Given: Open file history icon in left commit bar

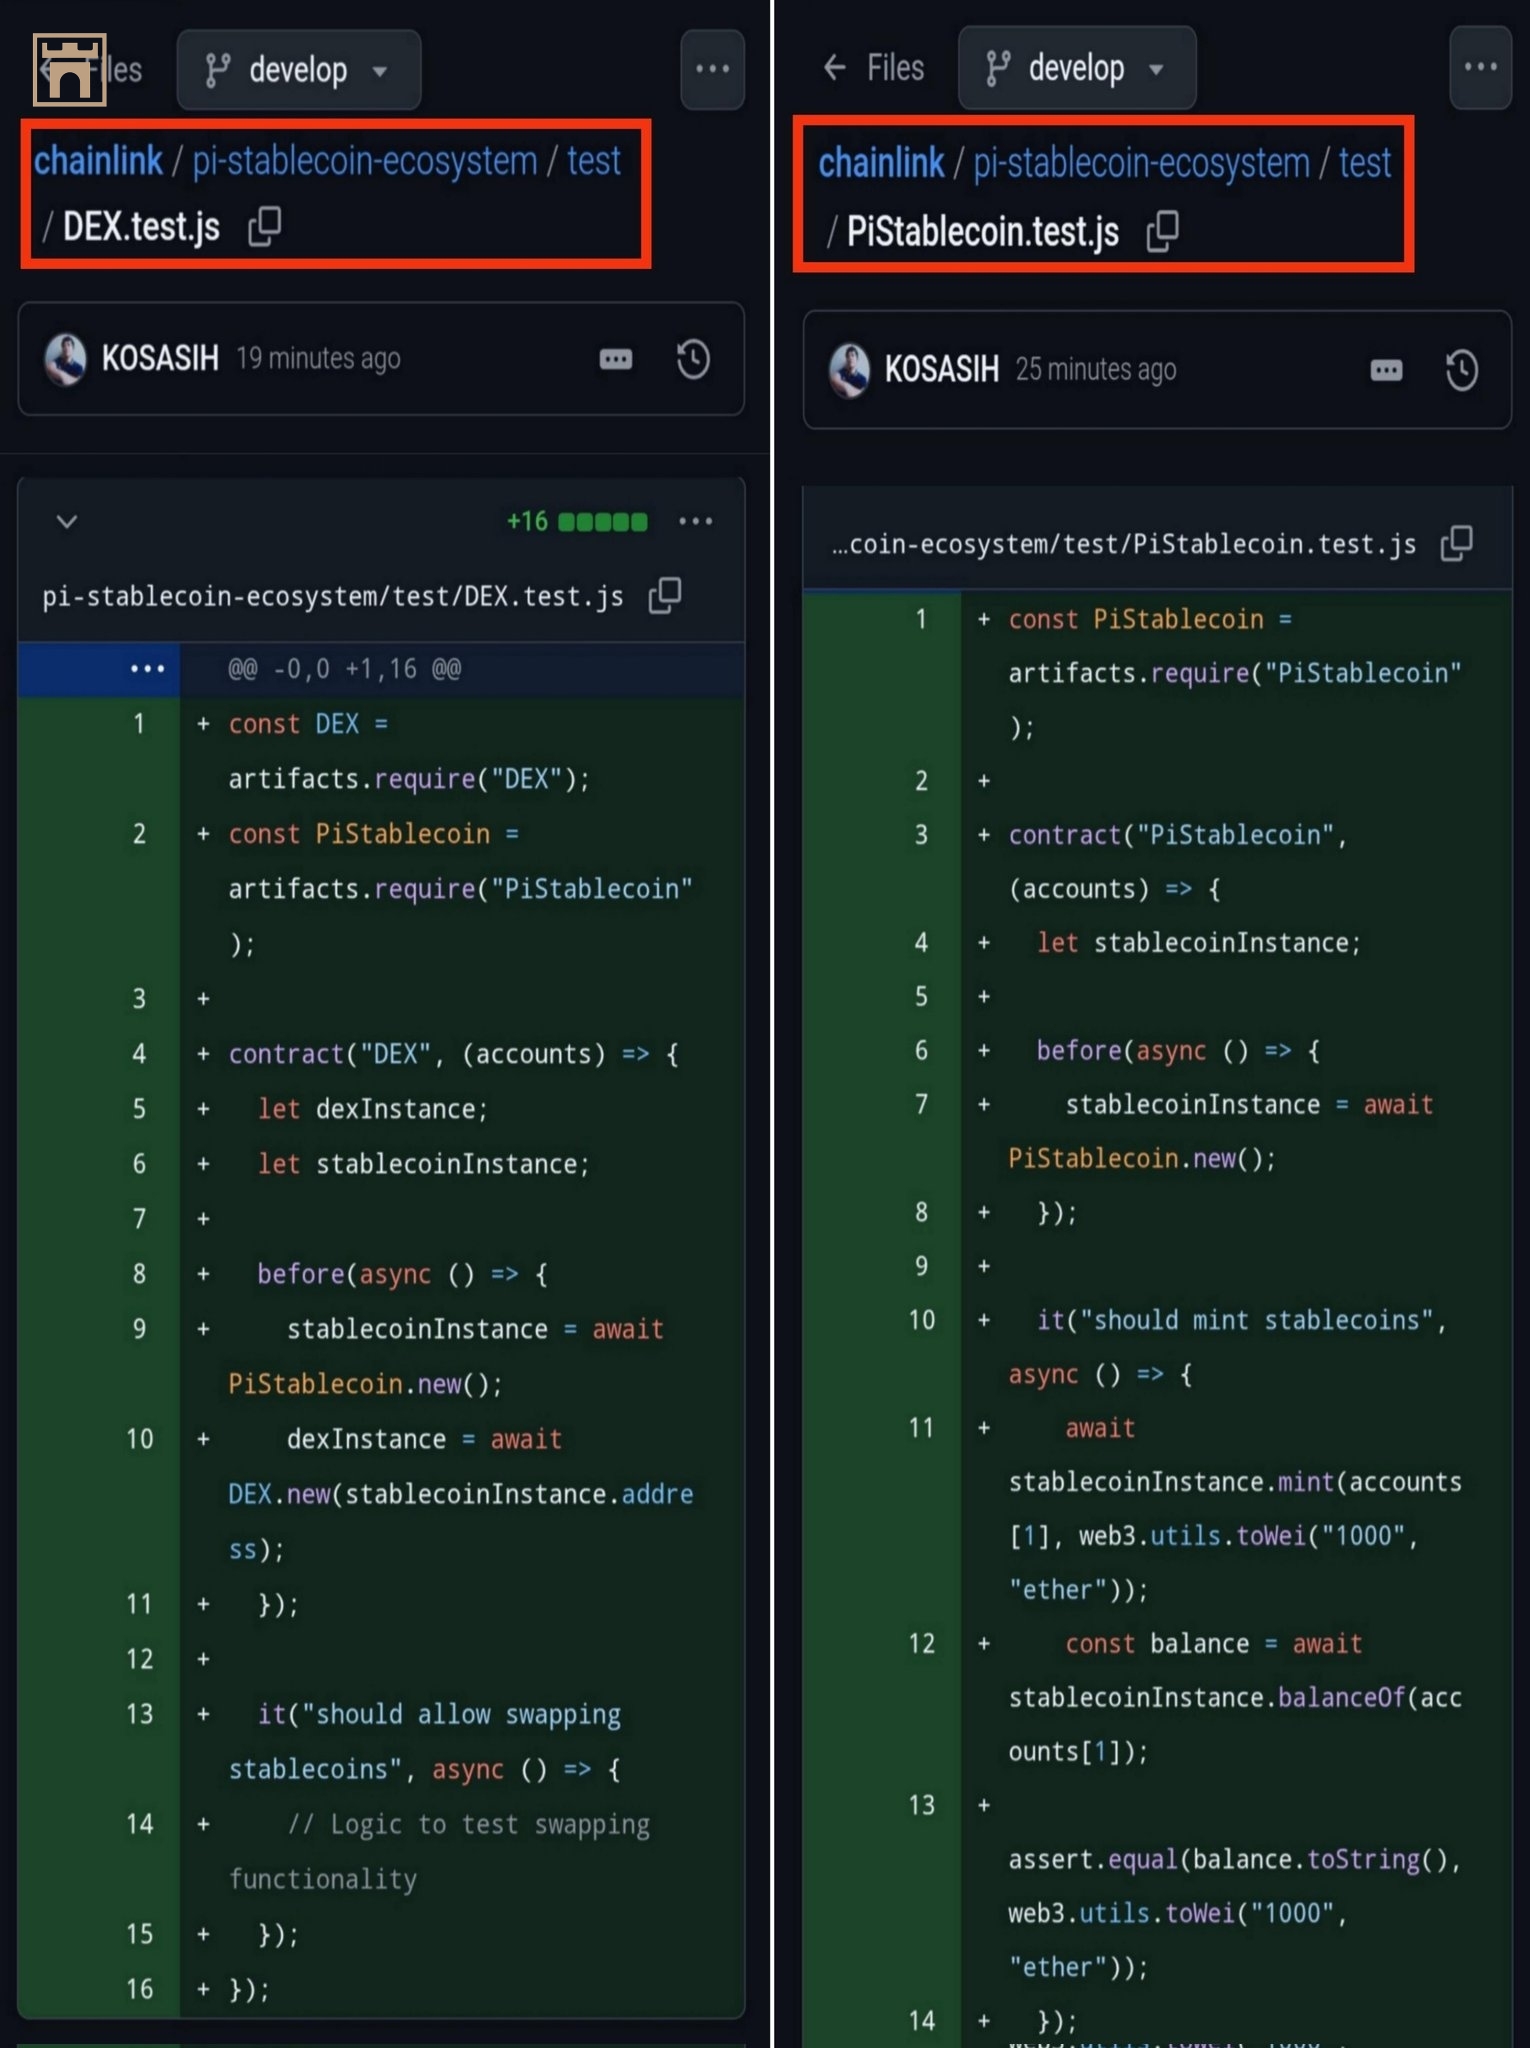Looking at the screenshot, I should [x=693, y=359].
